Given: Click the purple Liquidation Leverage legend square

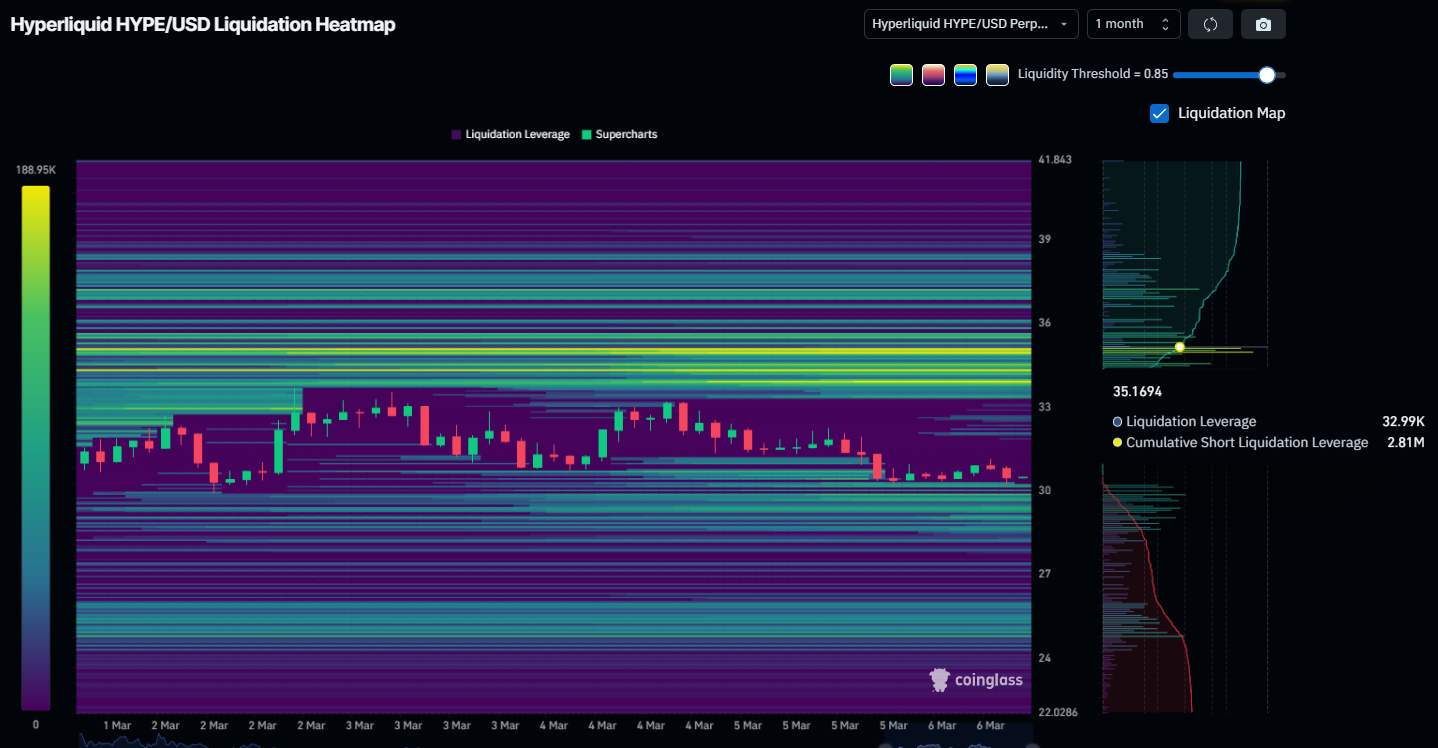Looking at the screenshot, I should (x=456, y=134).
